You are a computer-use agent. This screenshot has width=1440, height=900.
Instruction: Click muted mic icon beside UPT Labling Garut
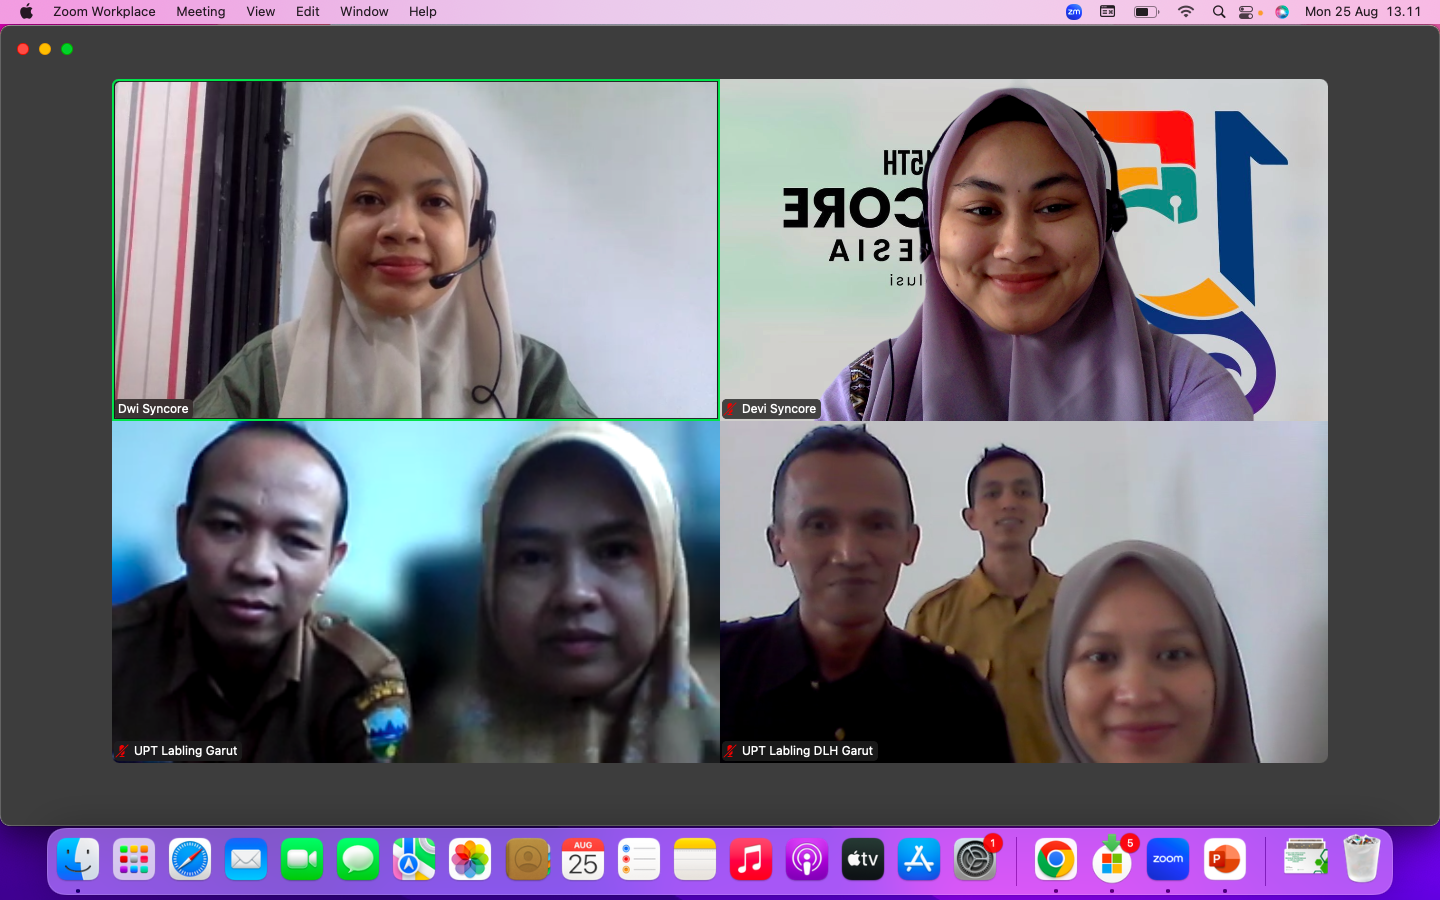(x=123, y=751)
